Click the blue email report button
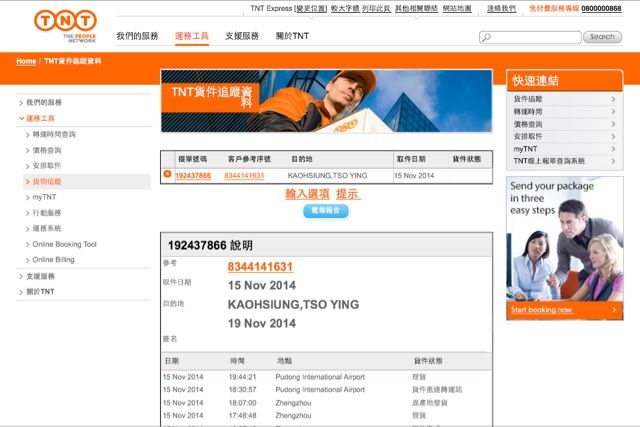 click(326, 211)
